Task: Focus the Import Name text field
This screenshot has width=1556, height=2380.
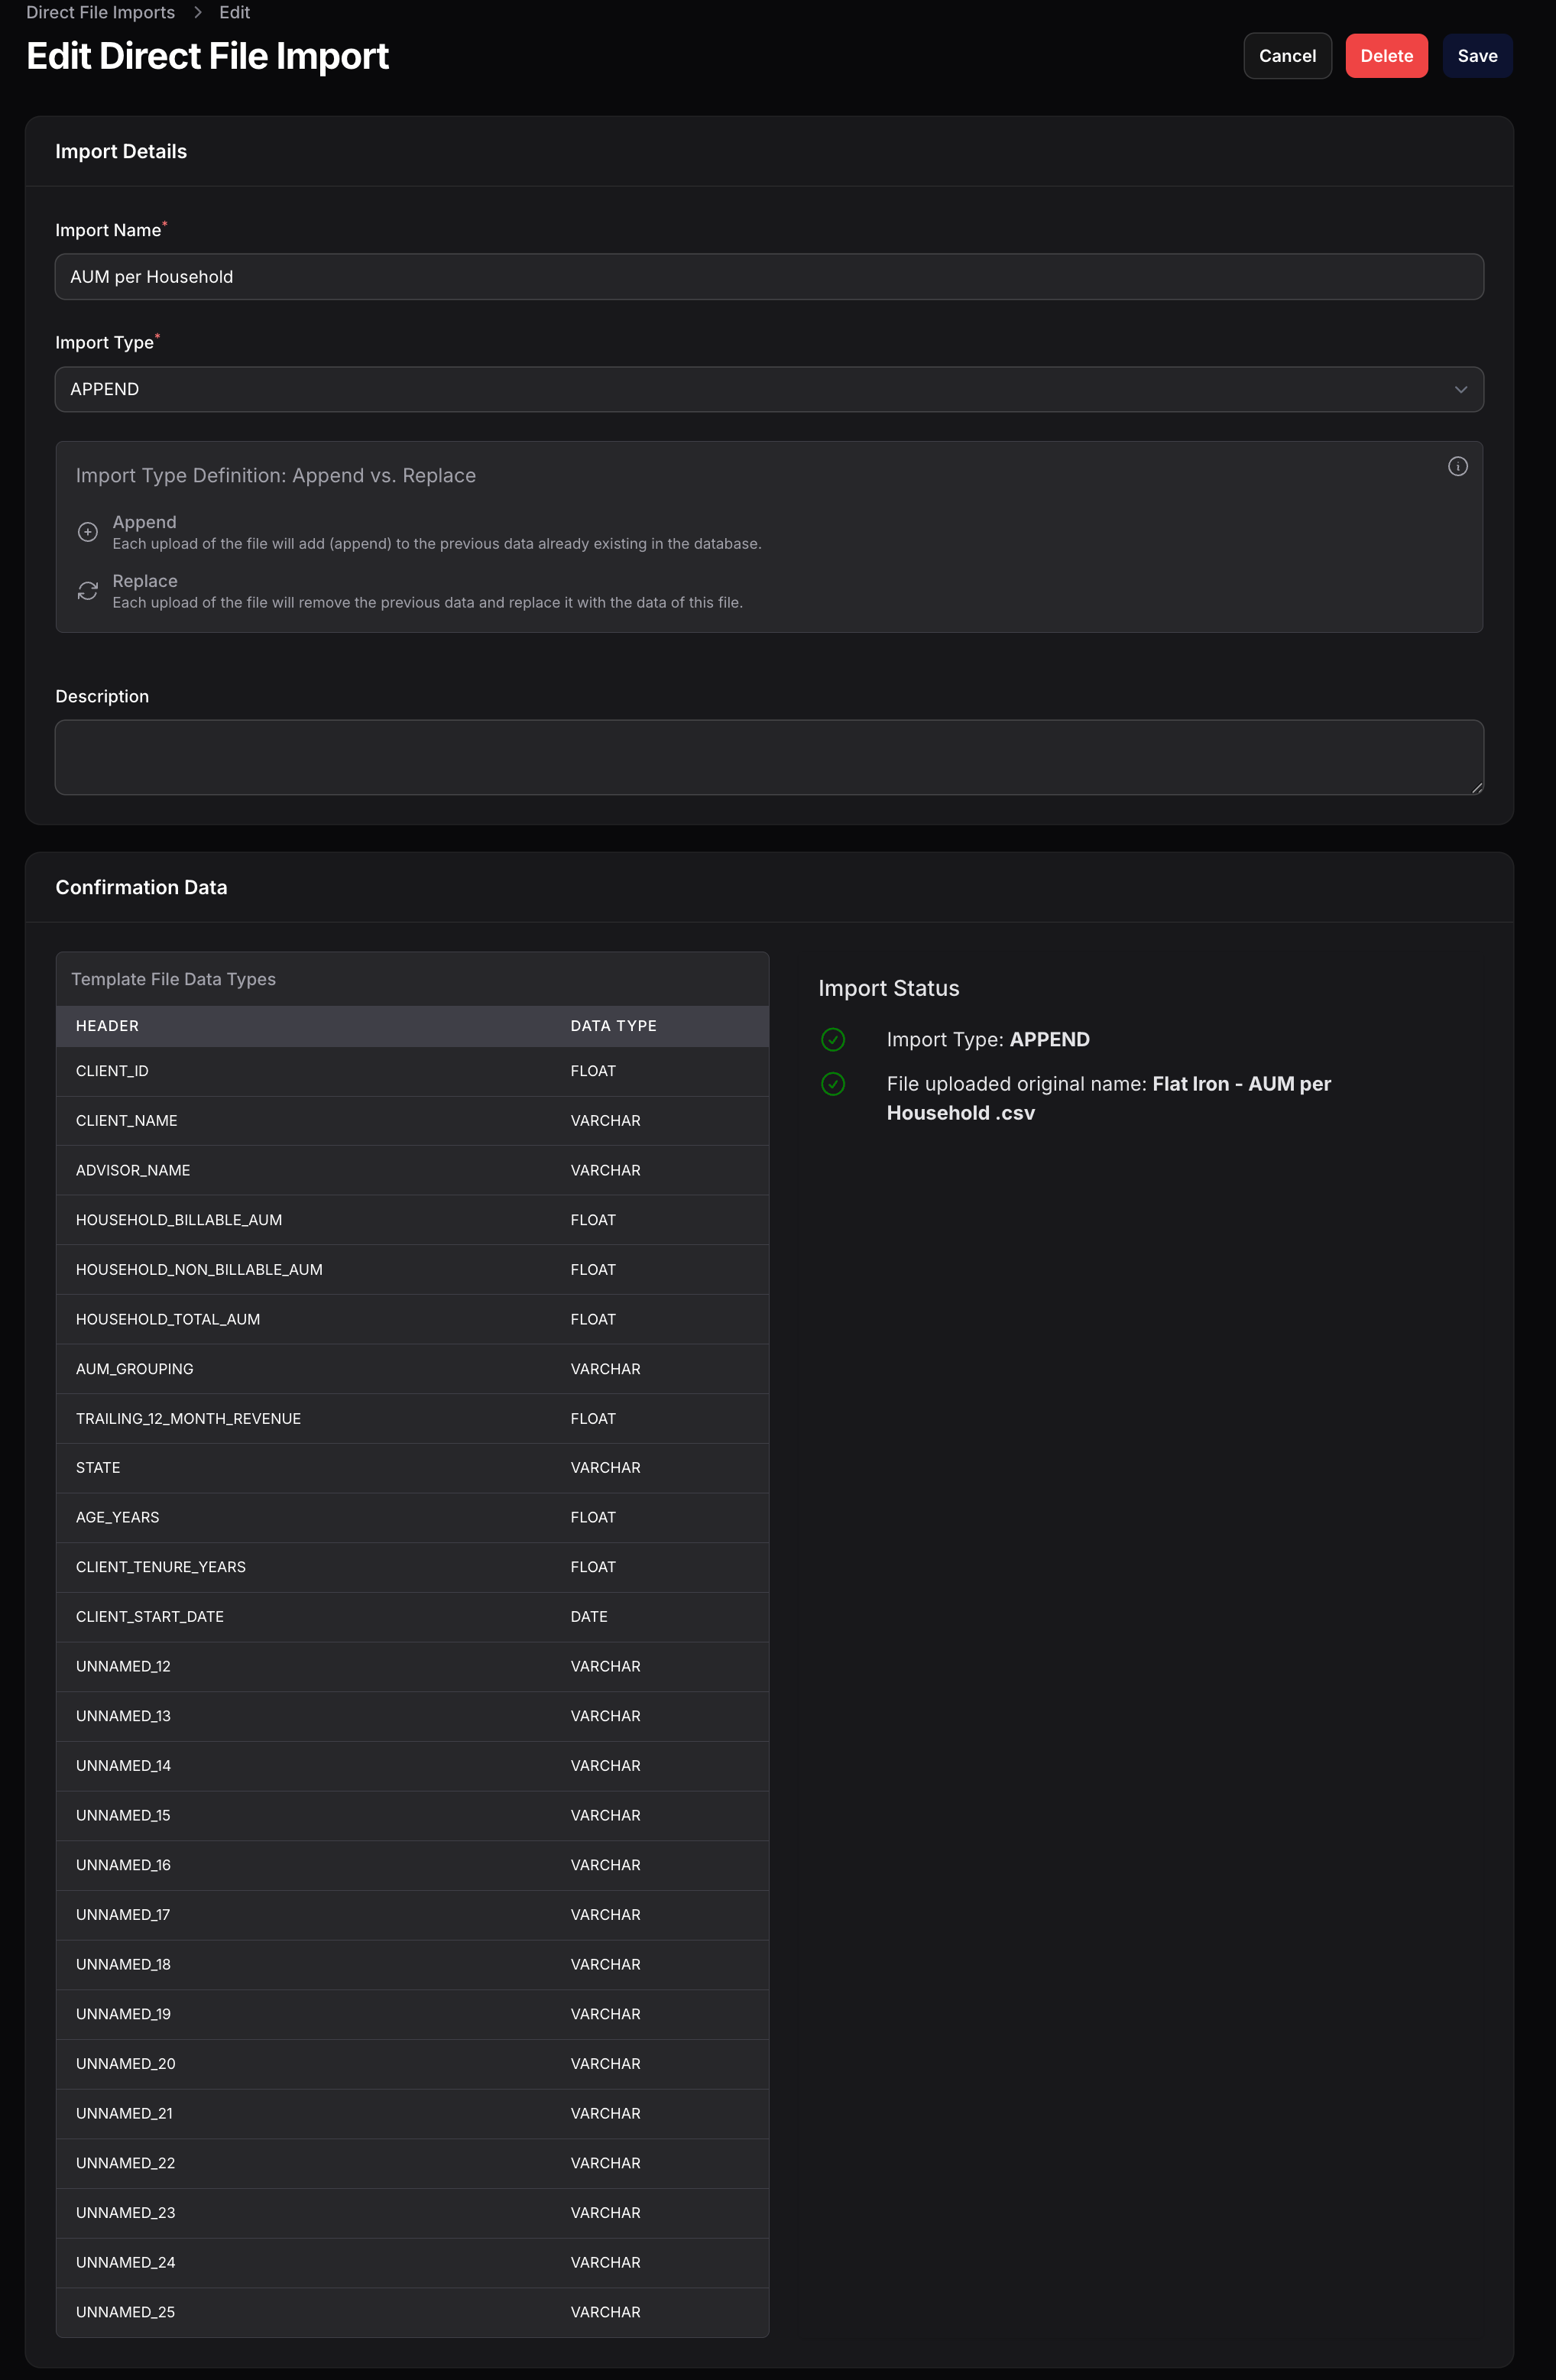Action: pyautogui.click(x=768, y=277)
